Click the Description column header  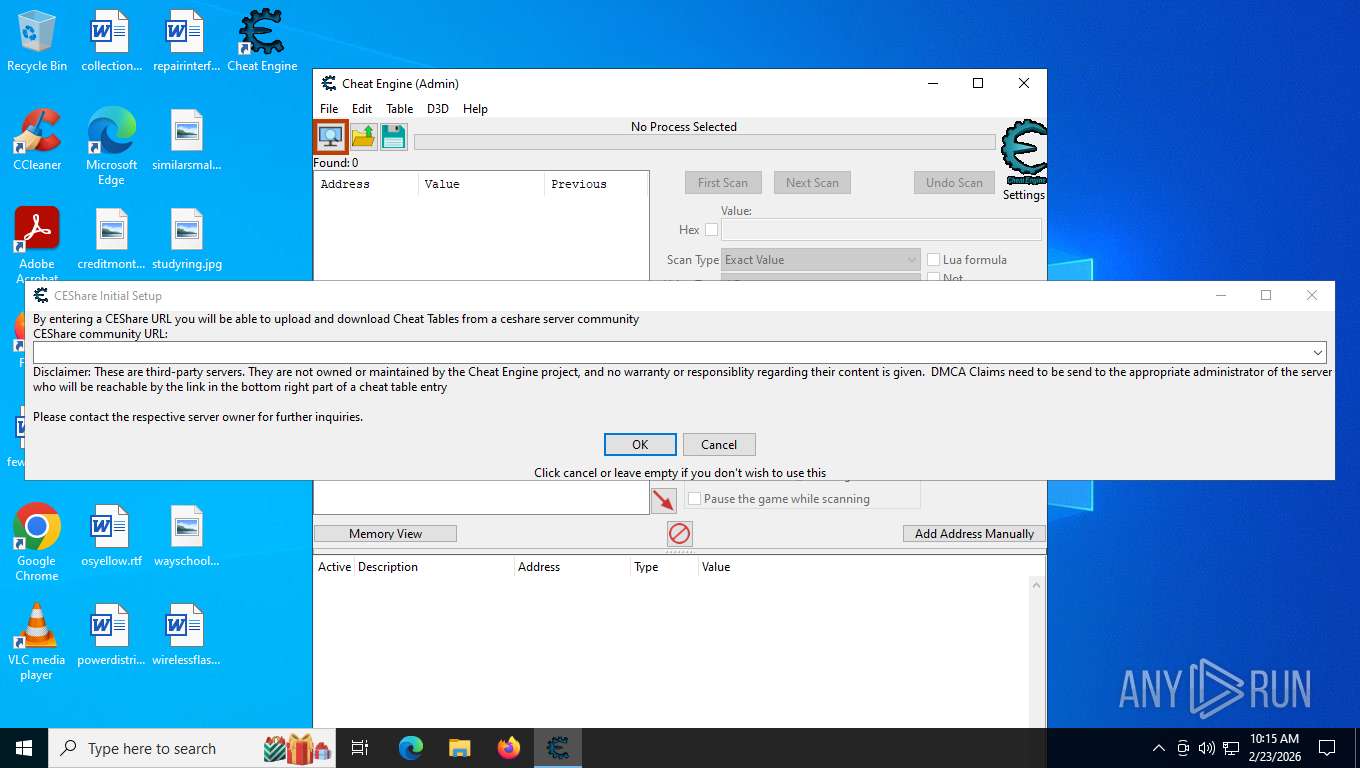(x=434, y=567)
